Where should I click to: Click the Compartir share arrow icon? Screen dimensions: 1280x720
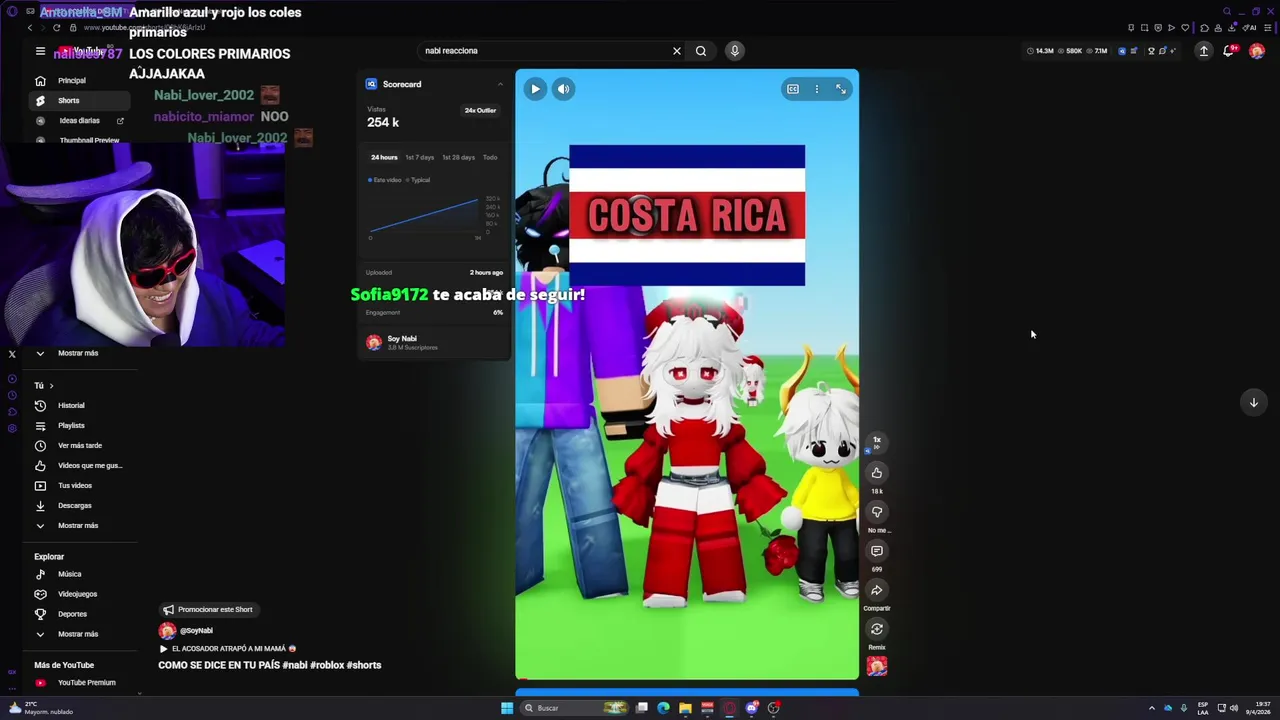pyautogui.click(x=877, y=590)
